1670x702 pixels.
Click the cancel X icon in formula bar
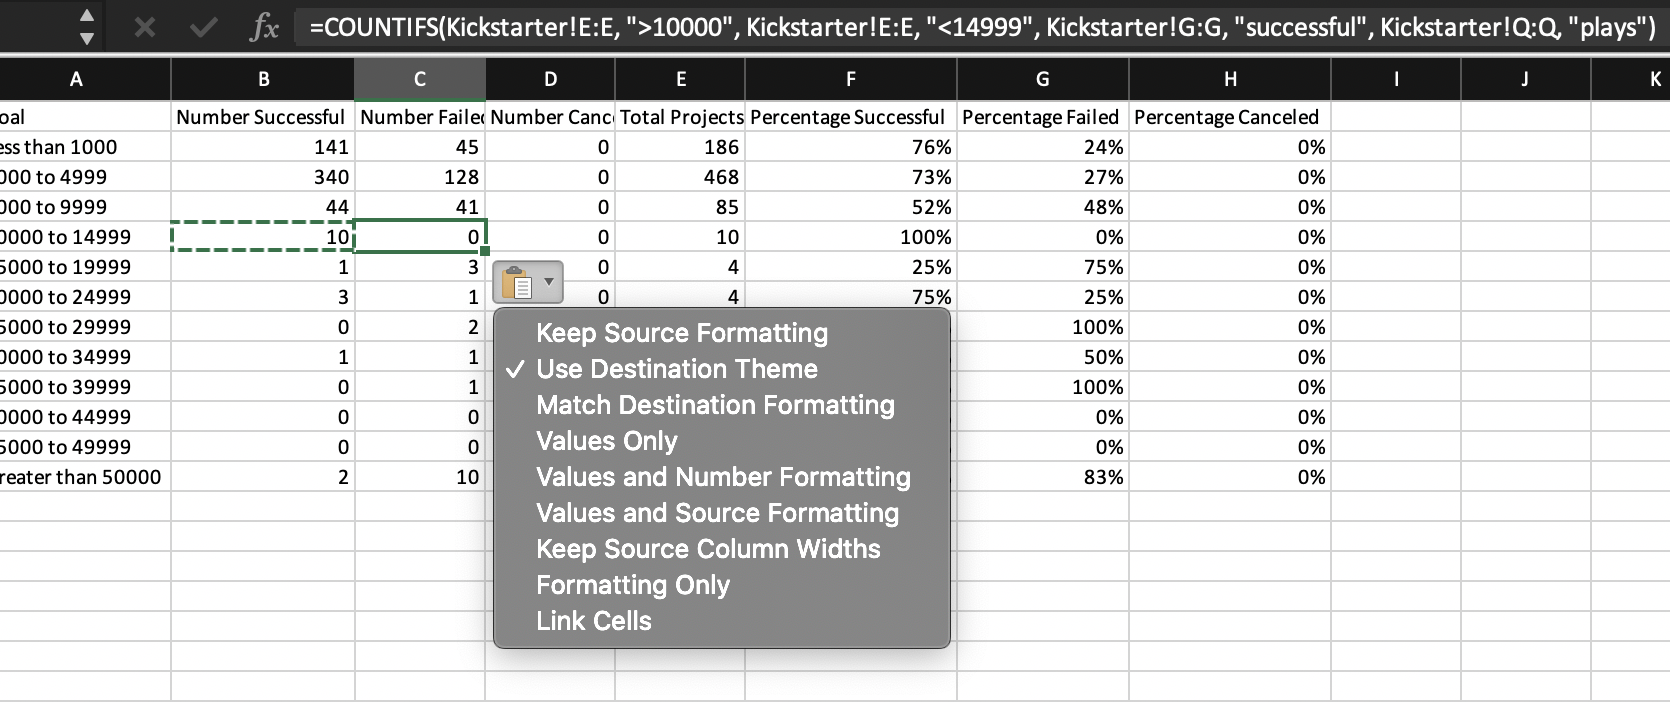145,27
